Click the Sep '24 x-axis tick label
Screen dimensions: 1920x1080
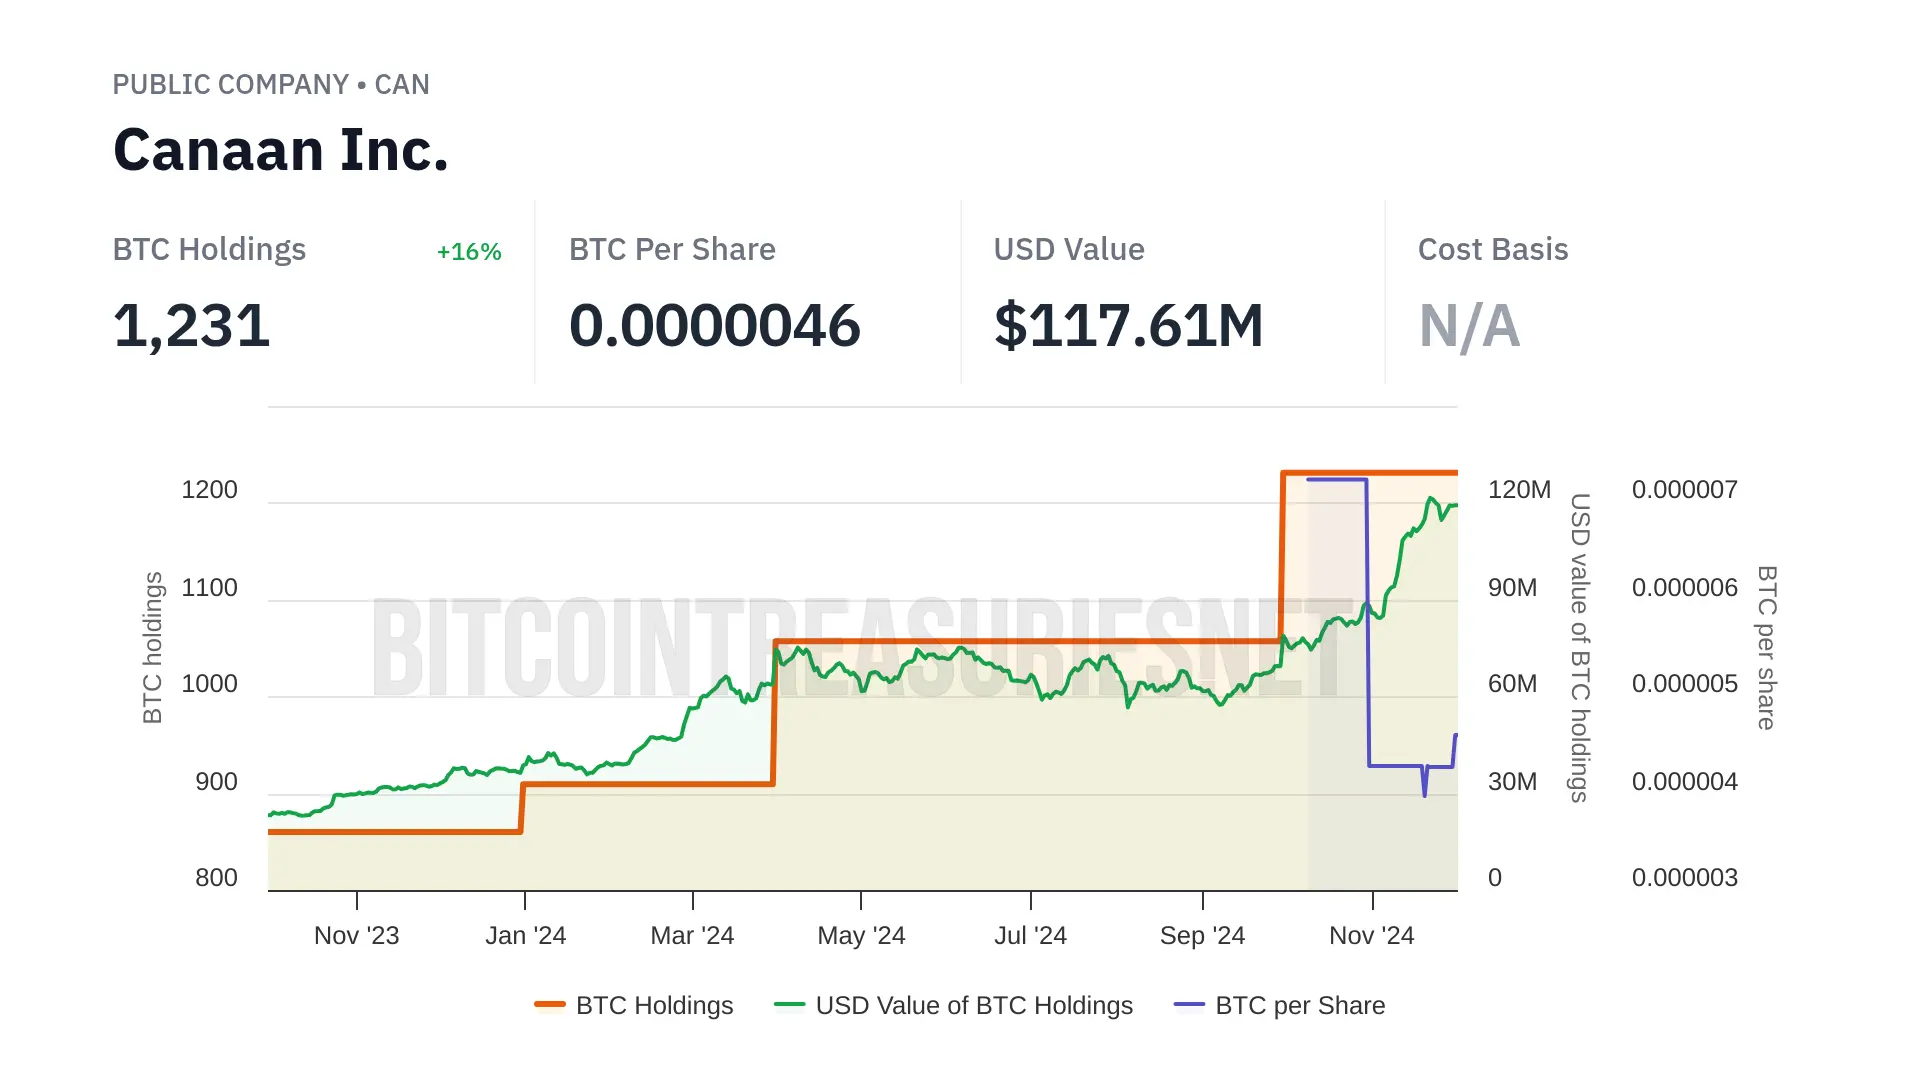1202,935
